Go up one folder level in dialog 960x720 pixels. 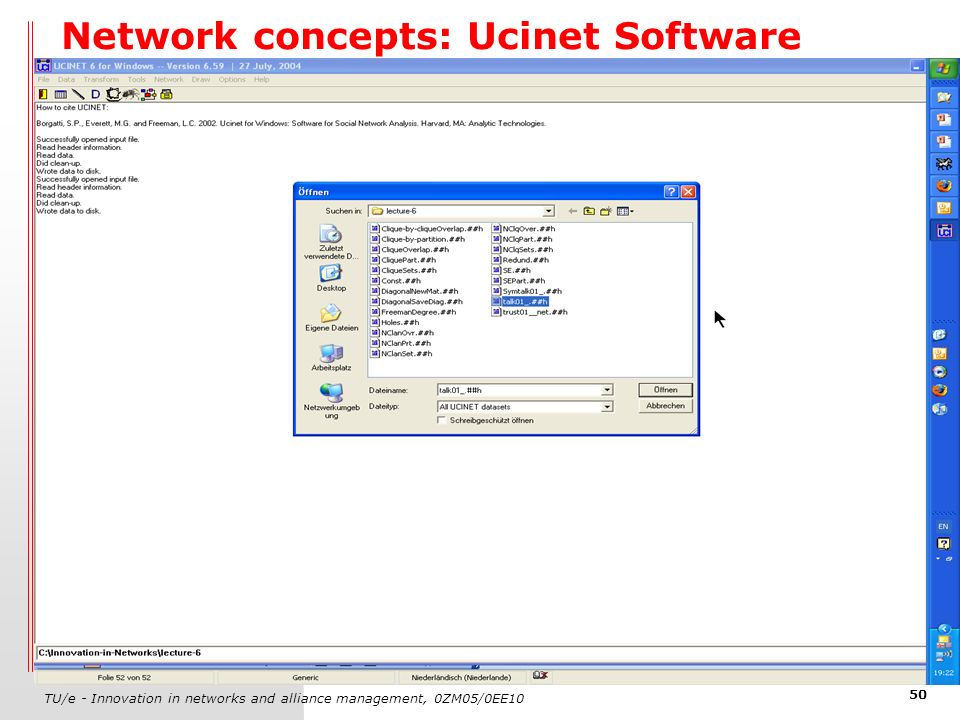(589, 211)
